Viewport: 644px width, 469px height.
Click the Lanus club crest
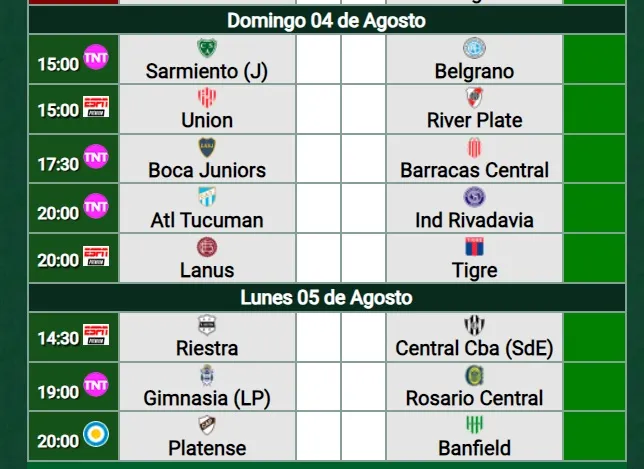pyautogui.click(x=207, y=247)
